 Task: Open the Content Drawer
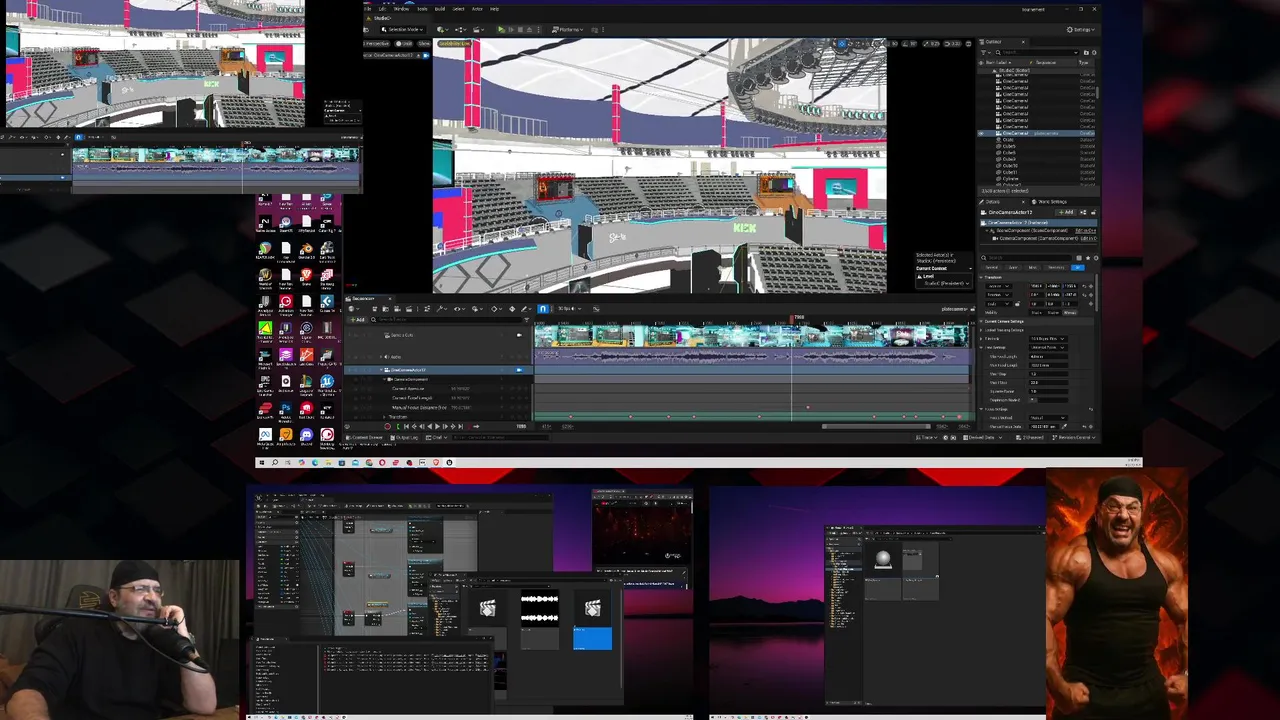[364, 438]
